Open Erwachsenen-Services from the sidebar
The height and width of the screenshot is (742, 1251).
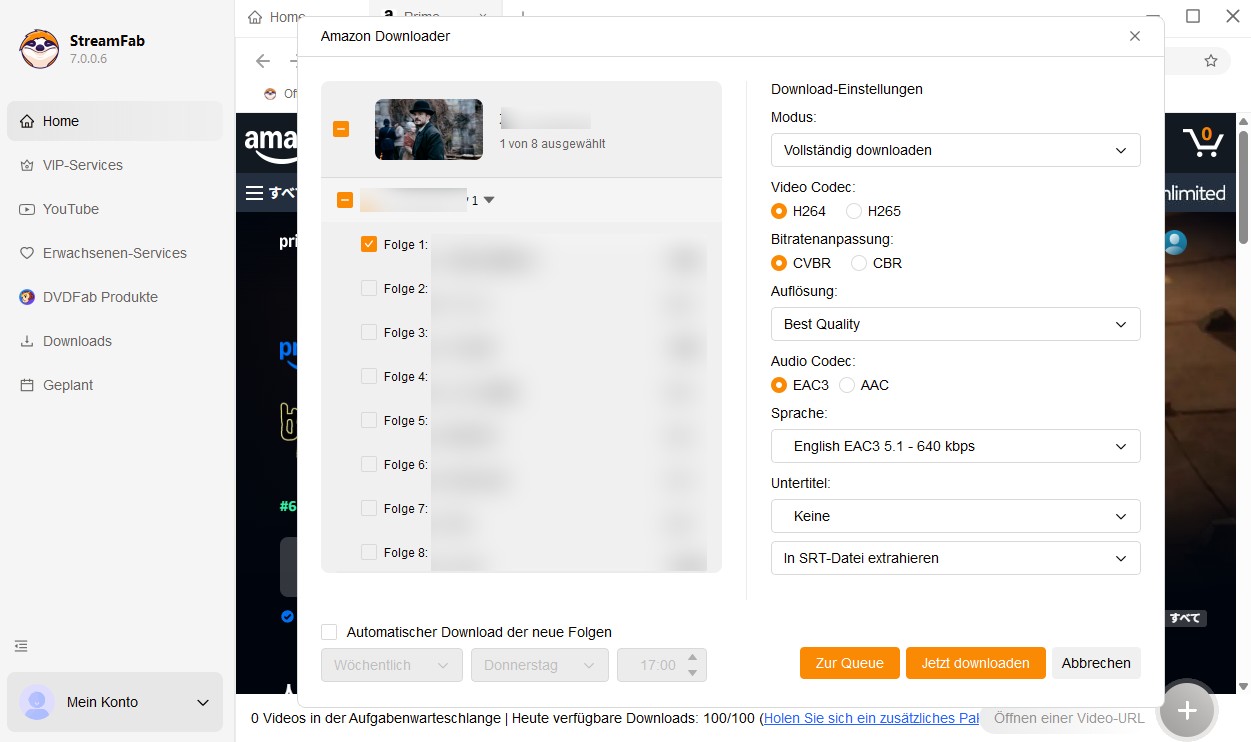click(112, 253)
